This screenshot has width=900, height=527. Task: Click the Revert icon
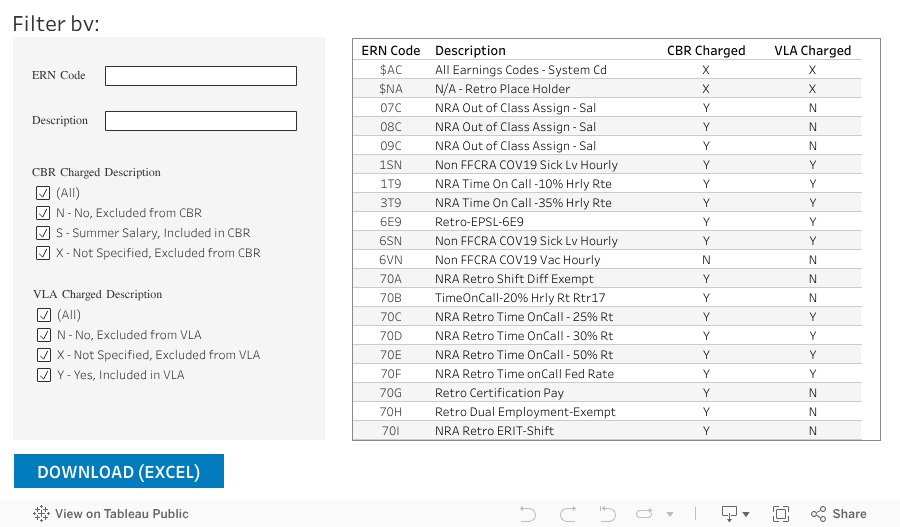607,514
